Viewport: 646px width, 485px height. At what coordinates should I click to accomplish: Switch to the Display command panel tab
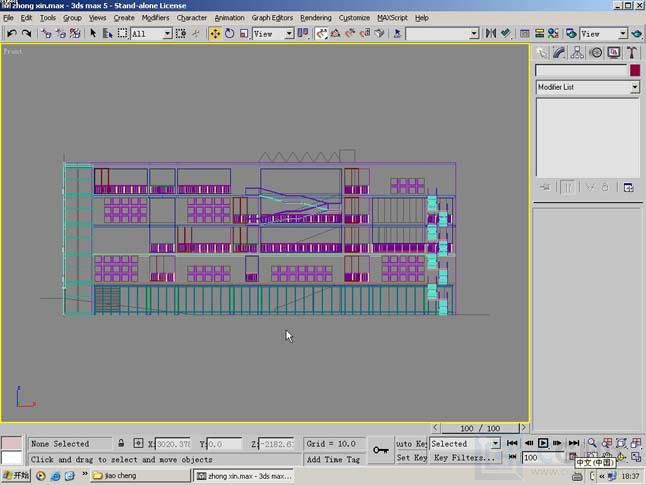614,53
